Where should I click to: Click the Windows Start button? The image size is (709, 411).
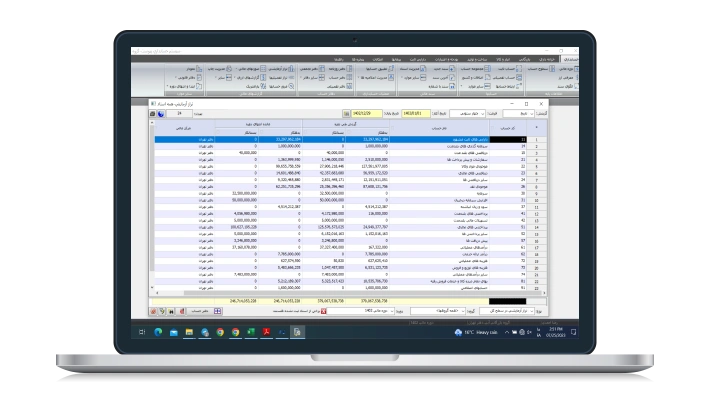(143, 331)
